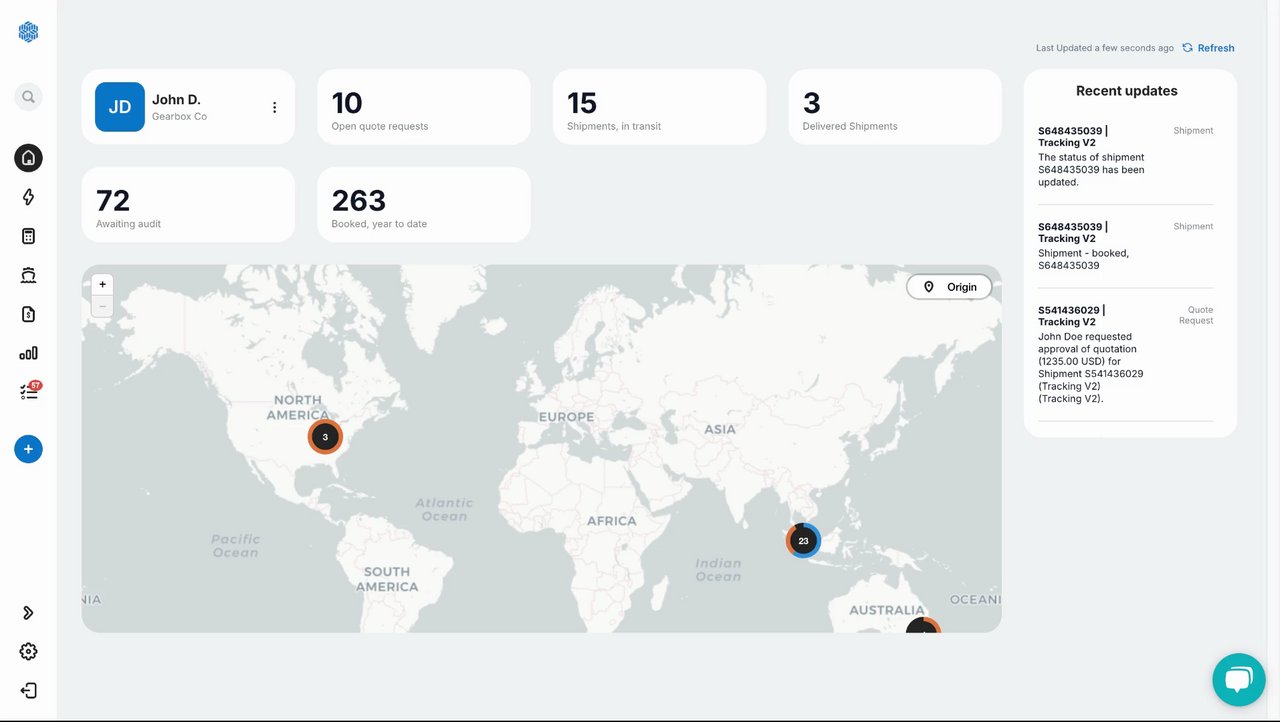
Task: Open the chat support widget
Action: click(1238, 680)
